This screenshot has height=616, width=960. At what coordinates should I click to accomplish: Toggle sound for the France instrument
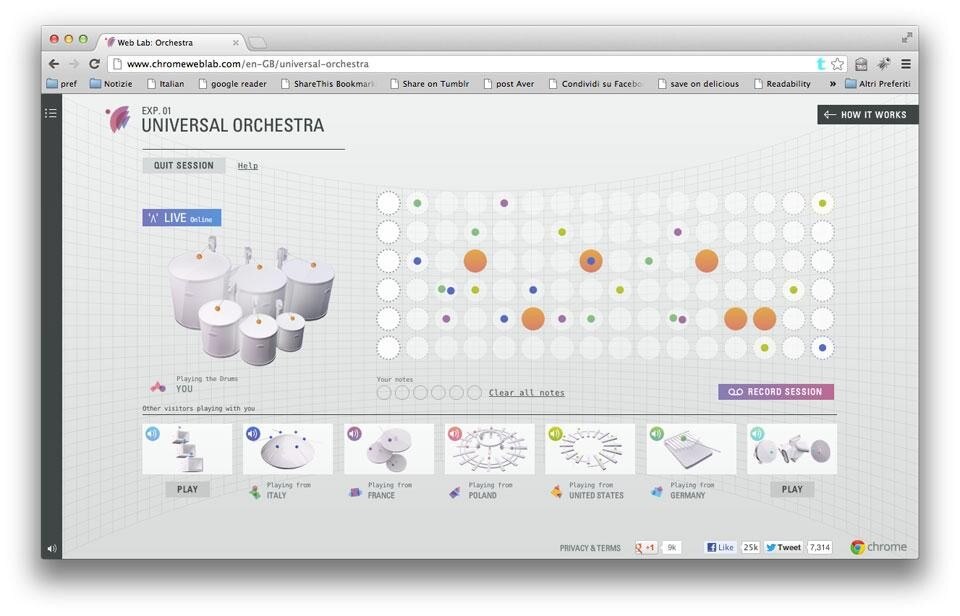(x=354, y=434)
